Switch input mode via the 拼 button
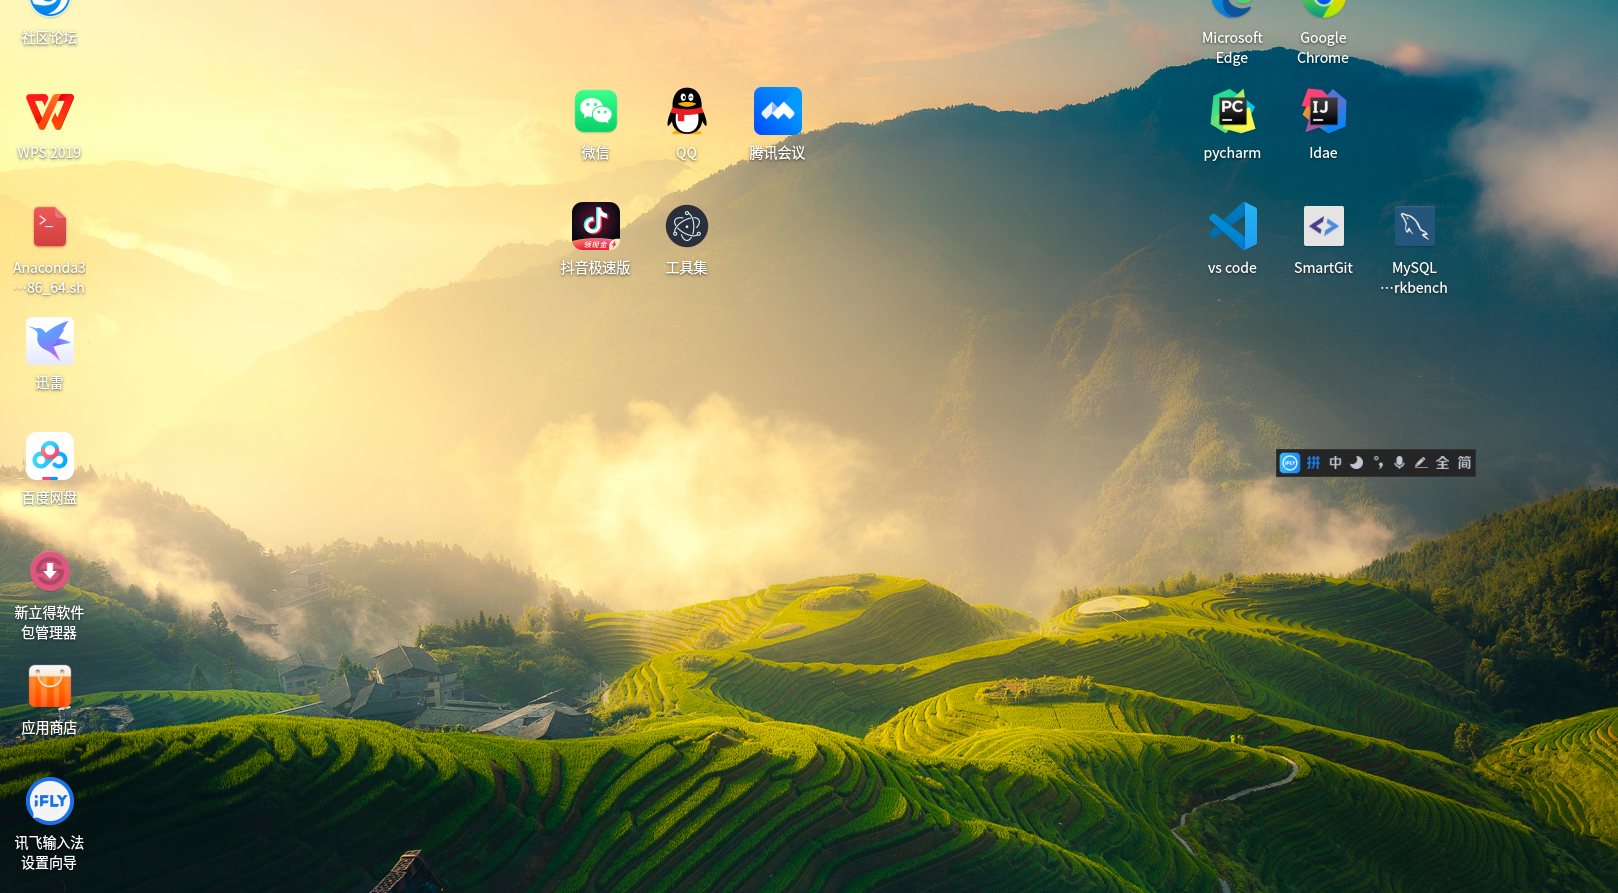 (x=1313, y=463)
